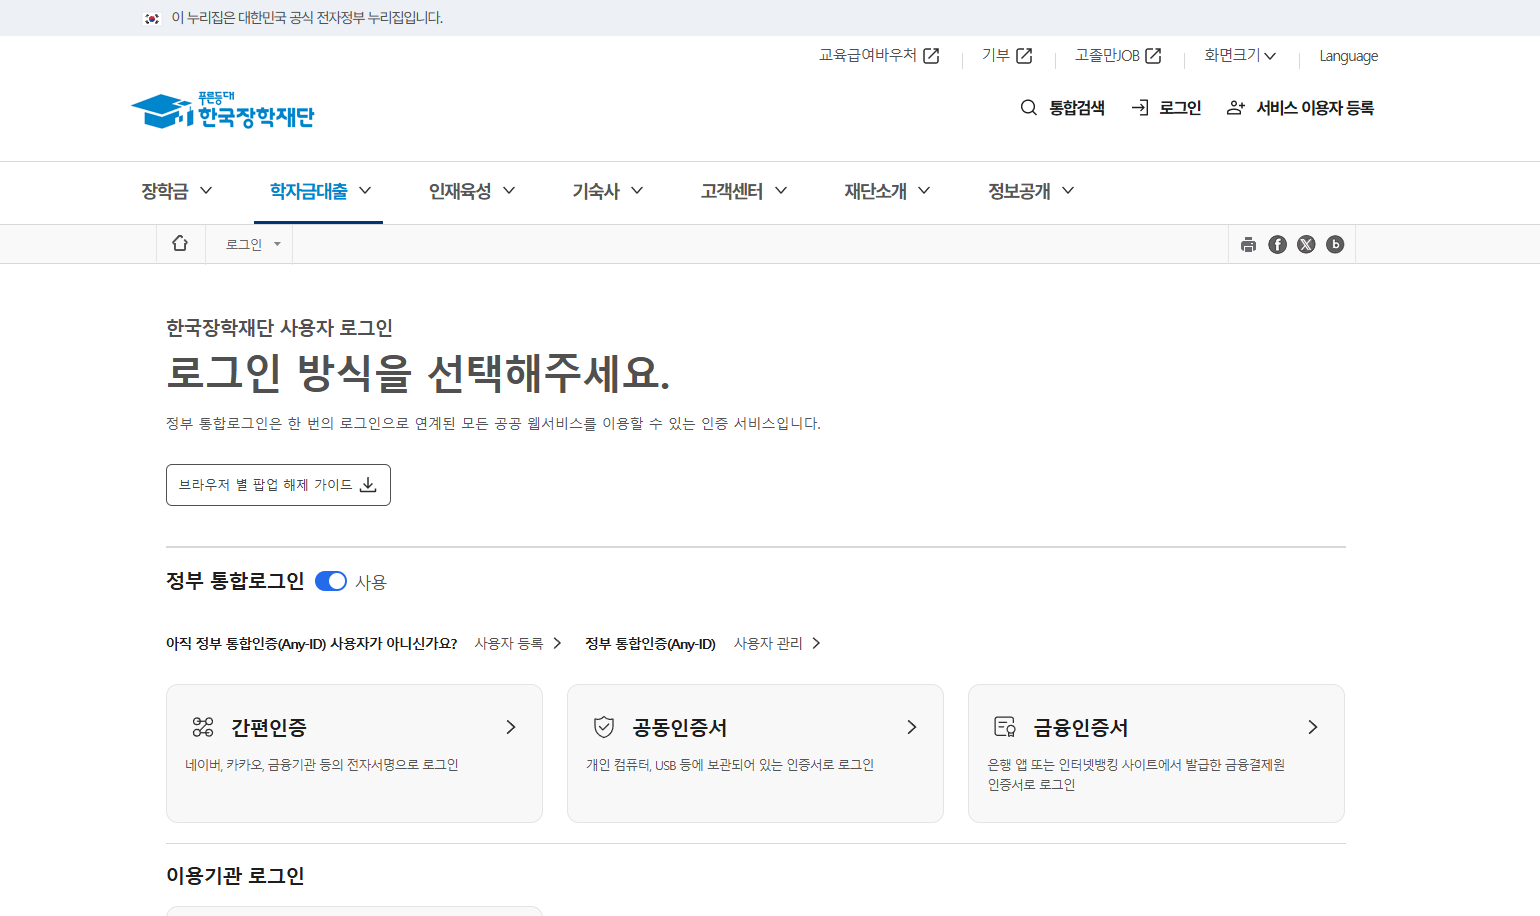Download 브라우저 별 팝업 해제 가이드
Viewport: 1540px width, 916px height.
click(278, 485)
